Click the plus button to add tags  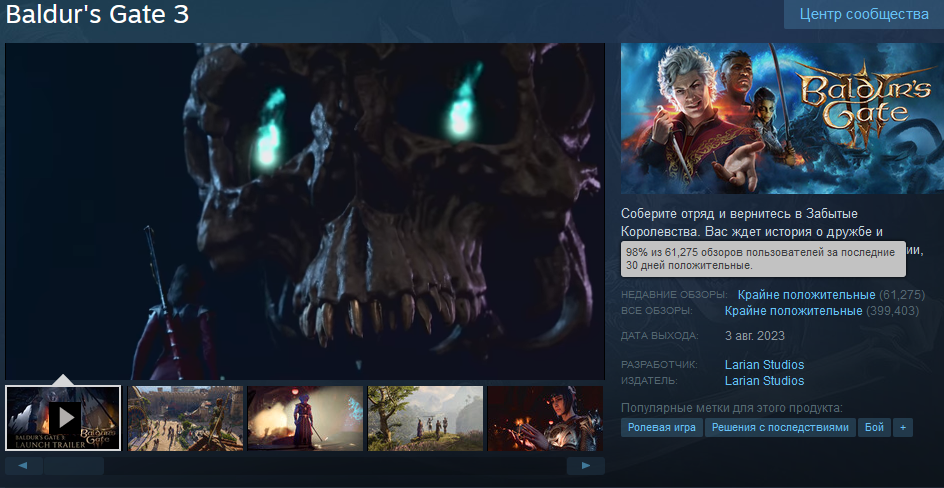tap(902, 427)
